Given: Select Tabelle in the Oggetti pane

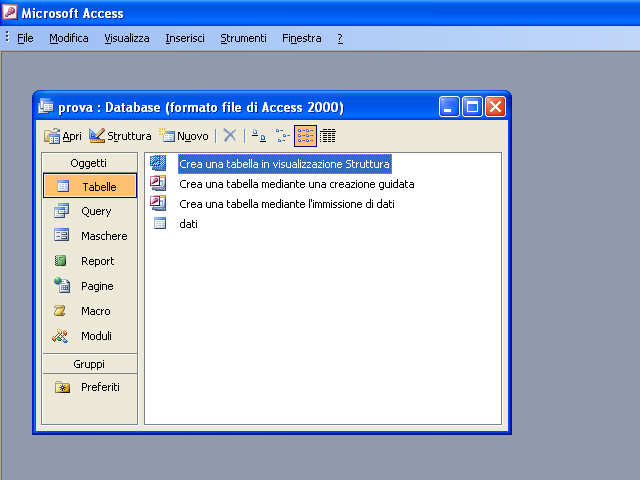Looking at the screenshot, I should click(x=90, y=186).
